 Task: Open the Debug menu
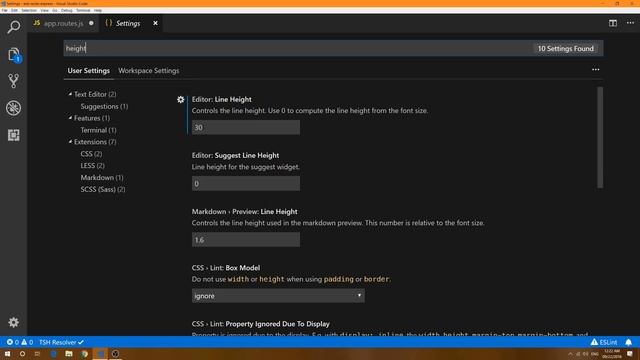(67, 10)
